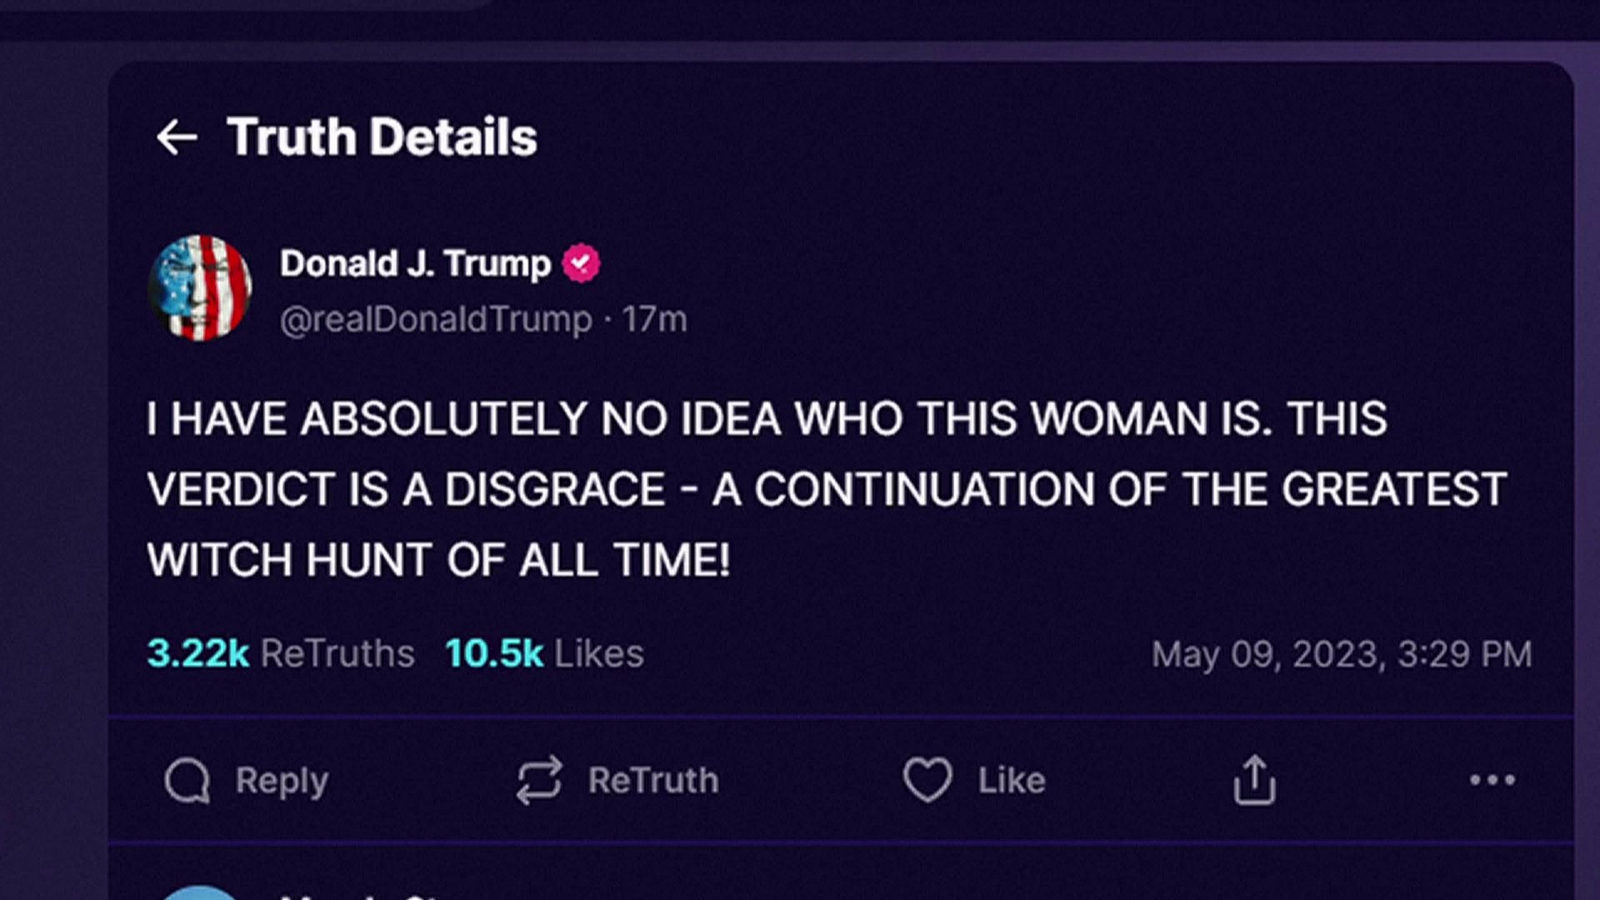1600x900 pixels.
Task: Click the ReTruth arrows icon
Action: point(539,780)
